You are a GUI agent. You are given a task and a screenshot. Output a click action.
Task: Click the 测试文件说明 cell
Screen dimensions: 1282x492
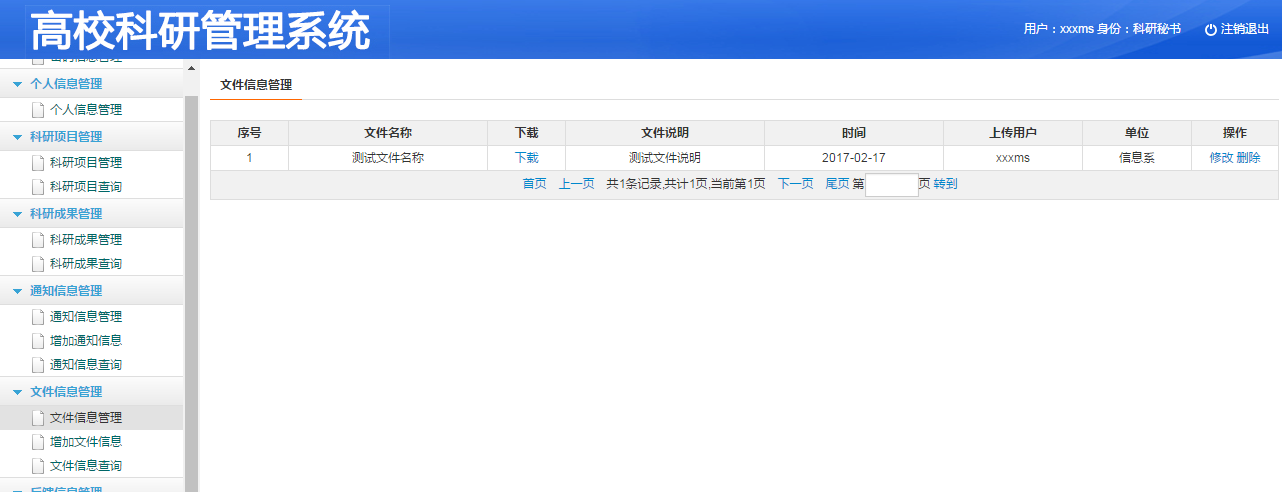[x=665, y=158]
